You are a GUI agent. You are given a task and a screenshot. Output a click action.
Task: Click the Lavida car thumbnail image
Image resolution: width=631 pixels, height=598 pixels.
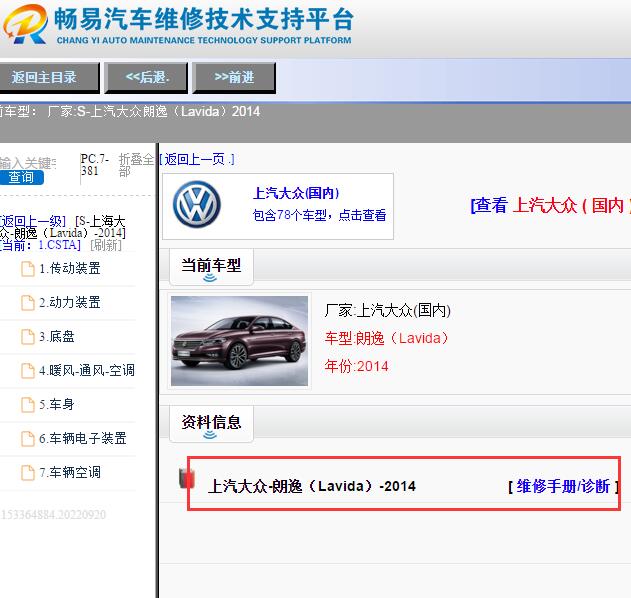pos(239,341)
